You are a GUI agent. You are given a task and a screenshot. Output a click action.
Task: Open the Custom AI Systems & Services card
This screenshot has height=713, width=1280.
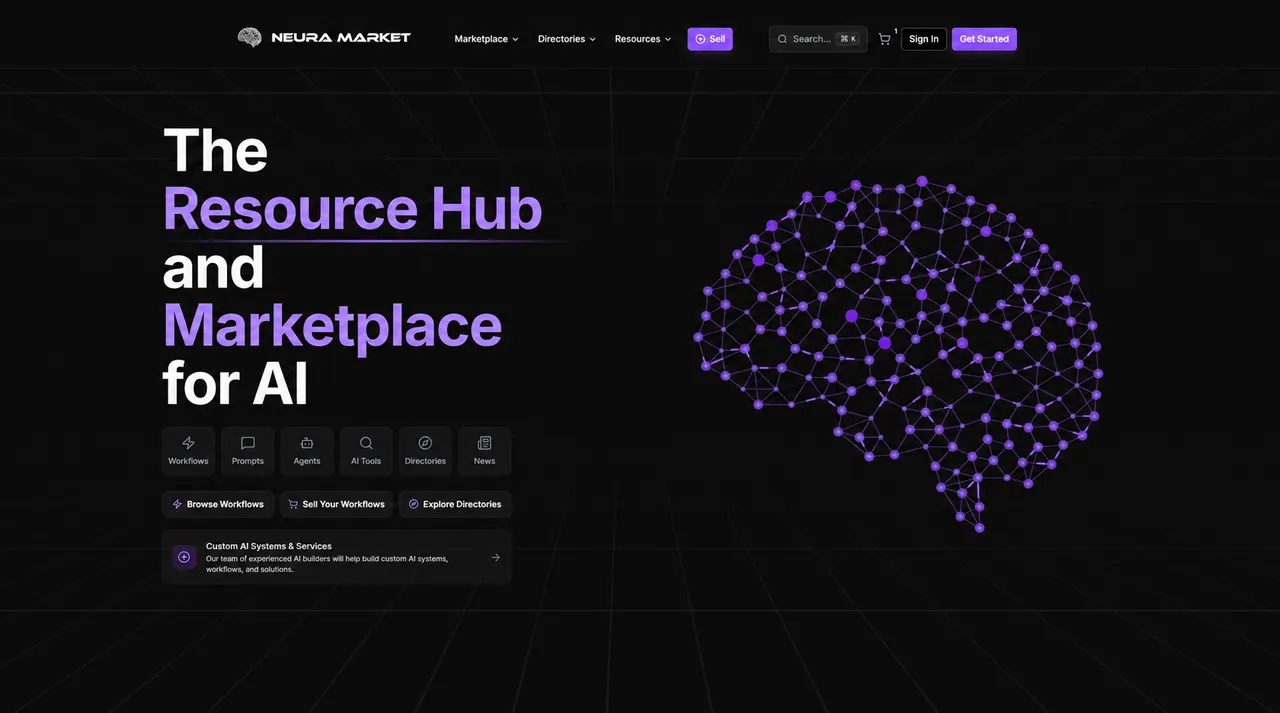[x=336, y=557]
